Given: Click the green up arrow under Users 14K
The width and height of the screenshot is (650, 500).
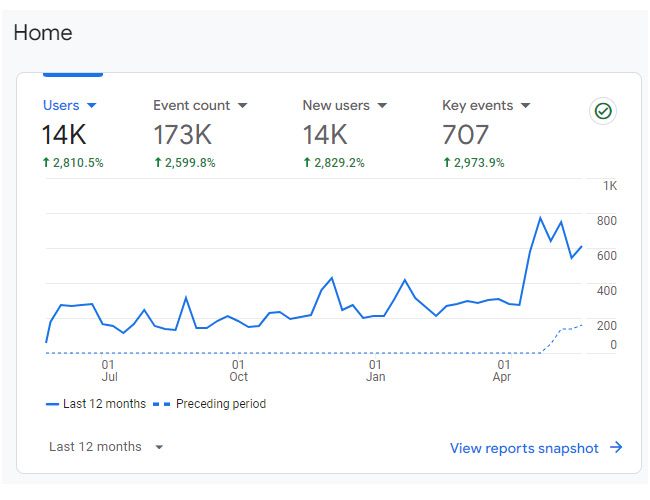Looking at the screenshot, I should pos(46,162).
